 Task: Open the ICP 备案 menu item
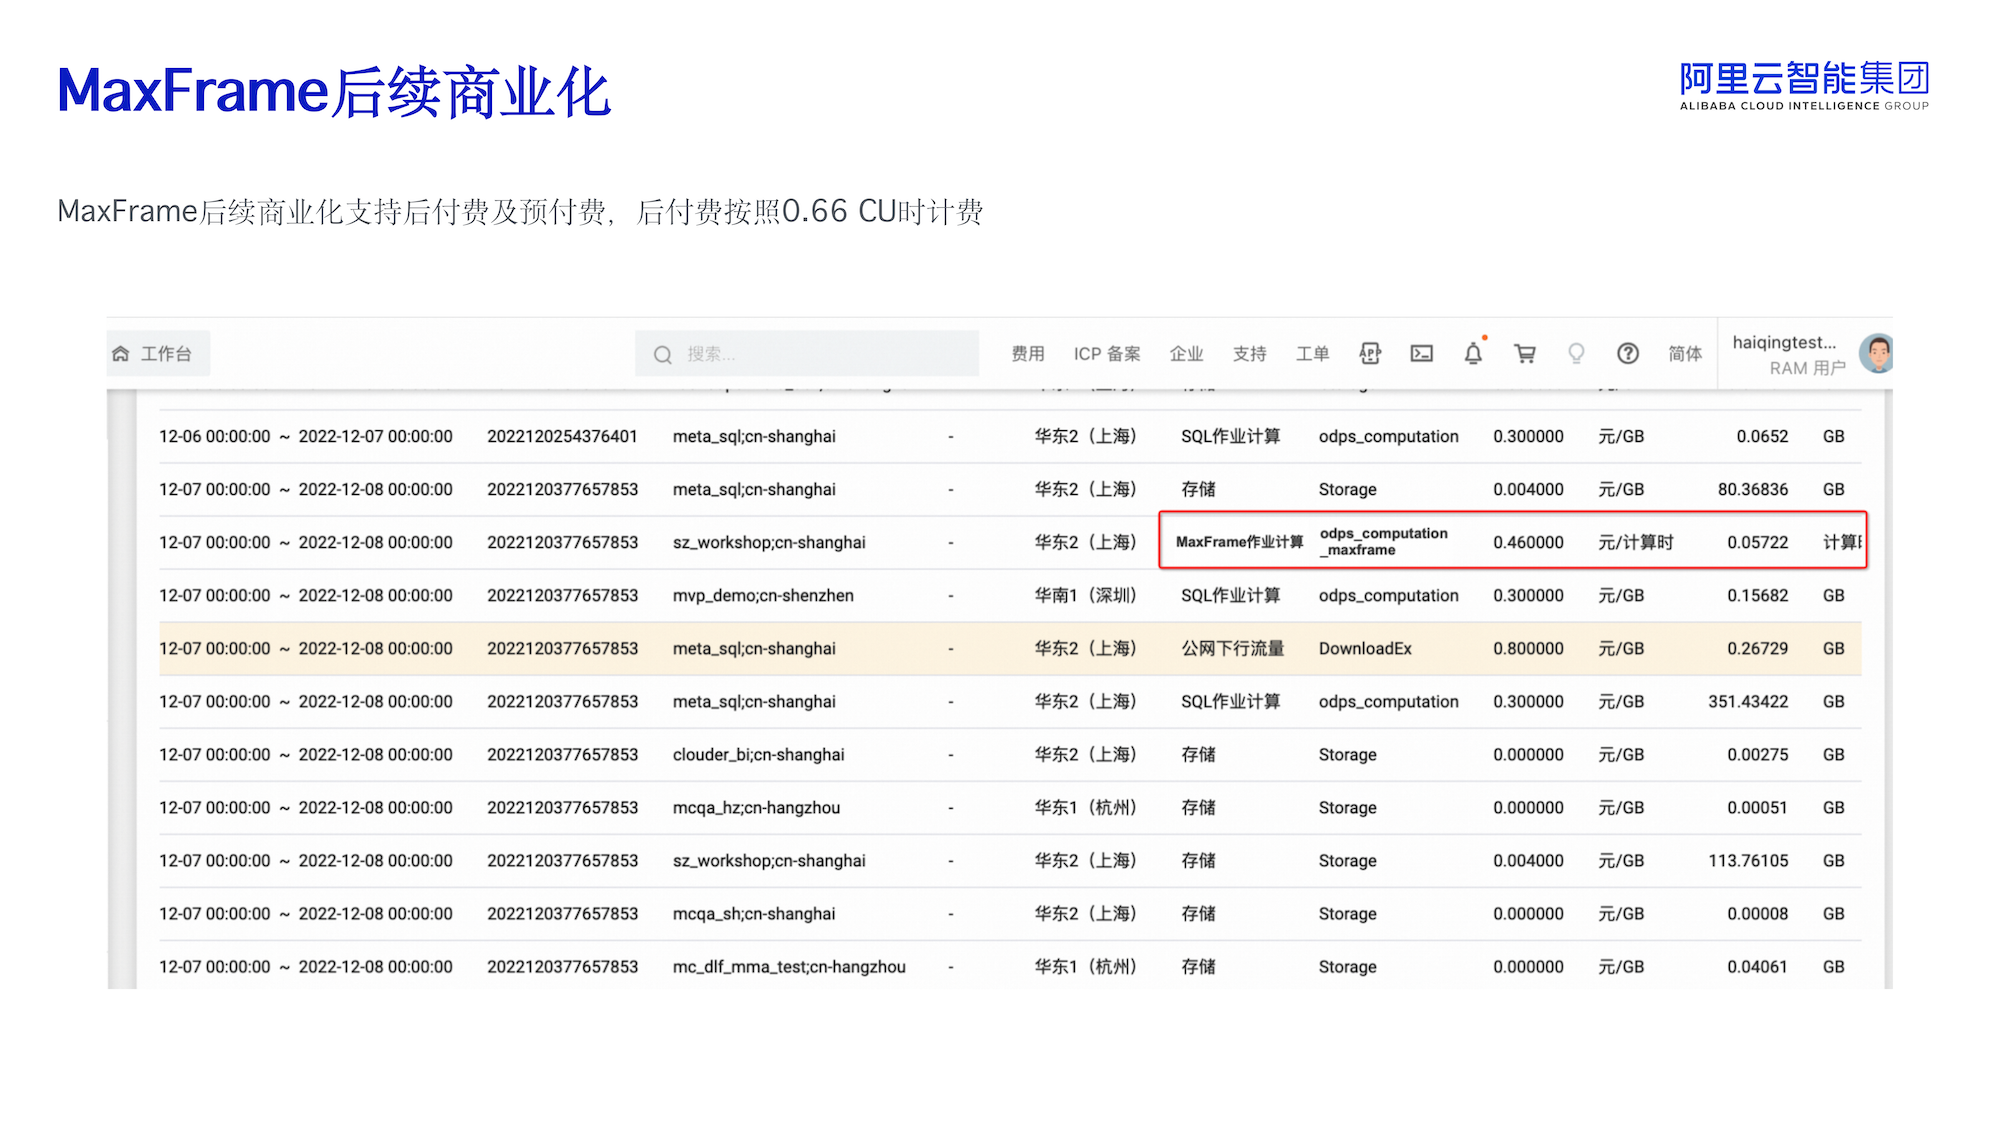pyautogui.click(x=1107, y=354)
